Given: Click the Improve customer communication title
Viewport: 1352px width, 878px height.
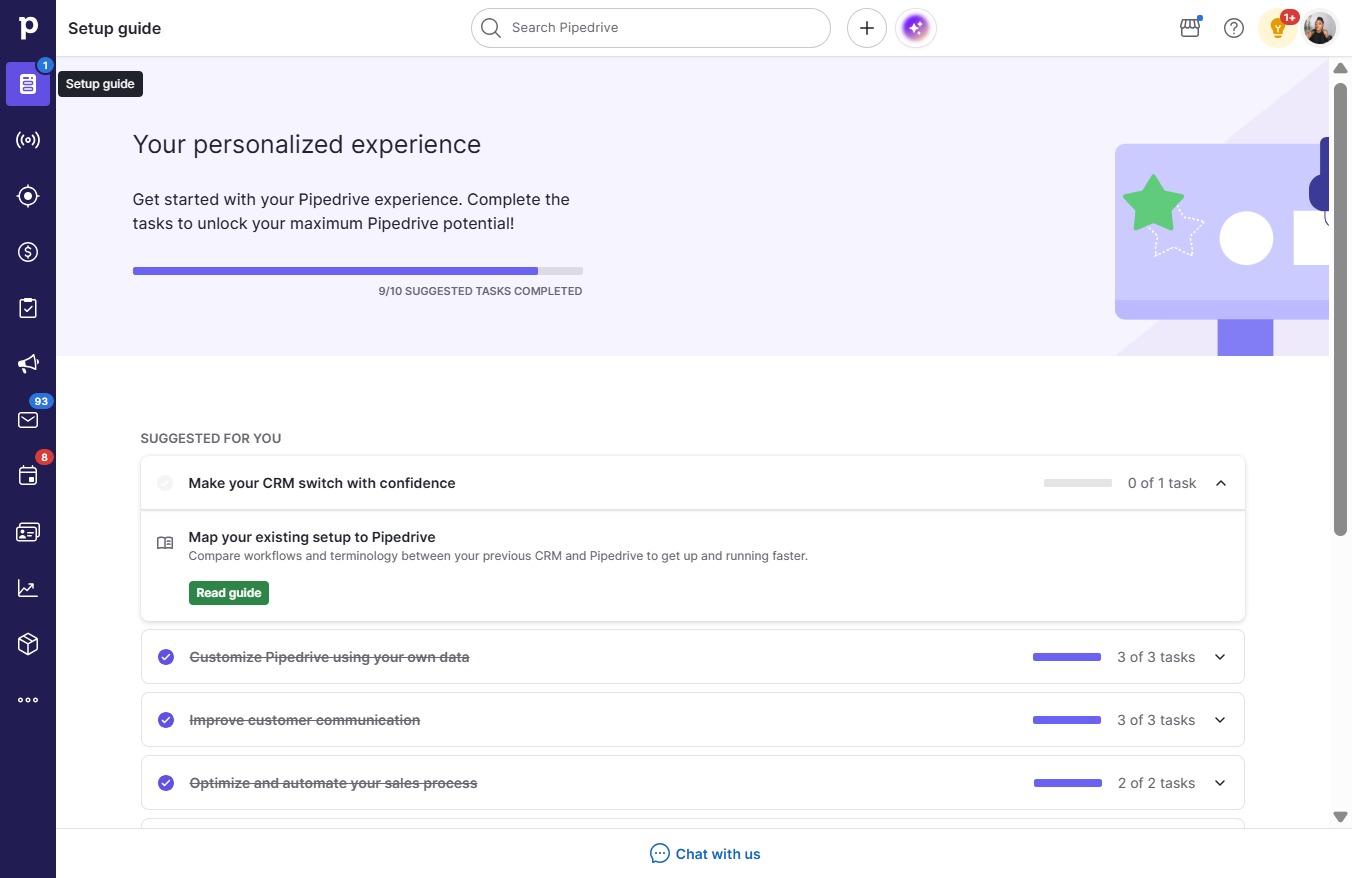Looking at the screenshot, I should [x=305, y=720].
